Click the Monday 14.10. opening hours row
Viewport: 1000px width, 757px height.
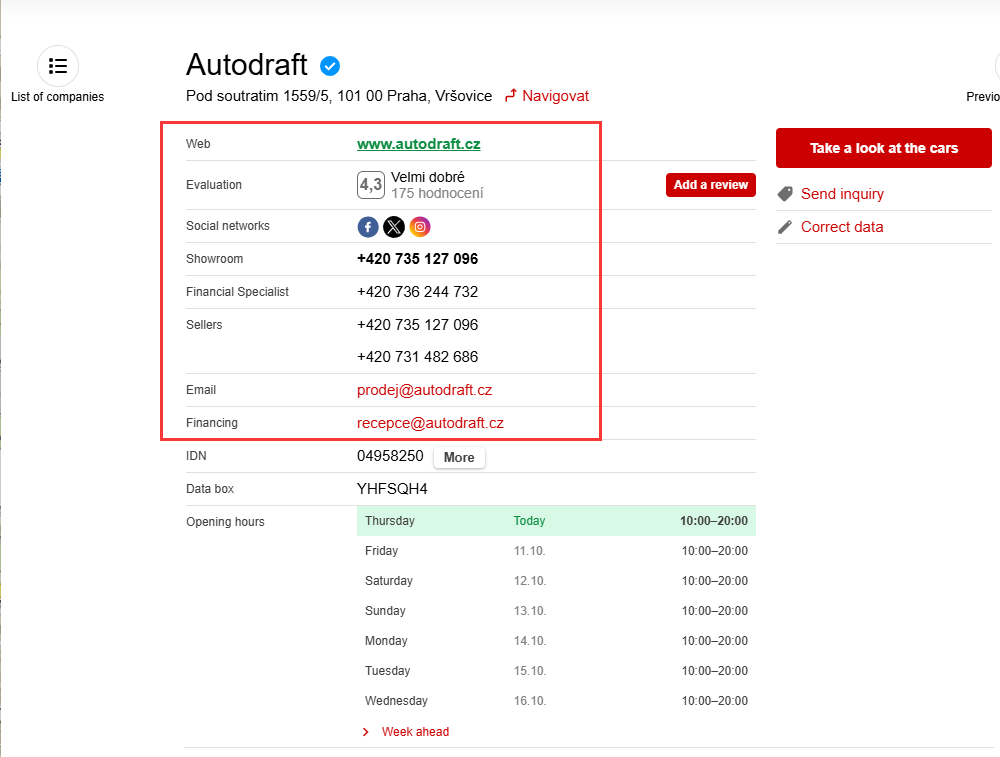[556, 641]
